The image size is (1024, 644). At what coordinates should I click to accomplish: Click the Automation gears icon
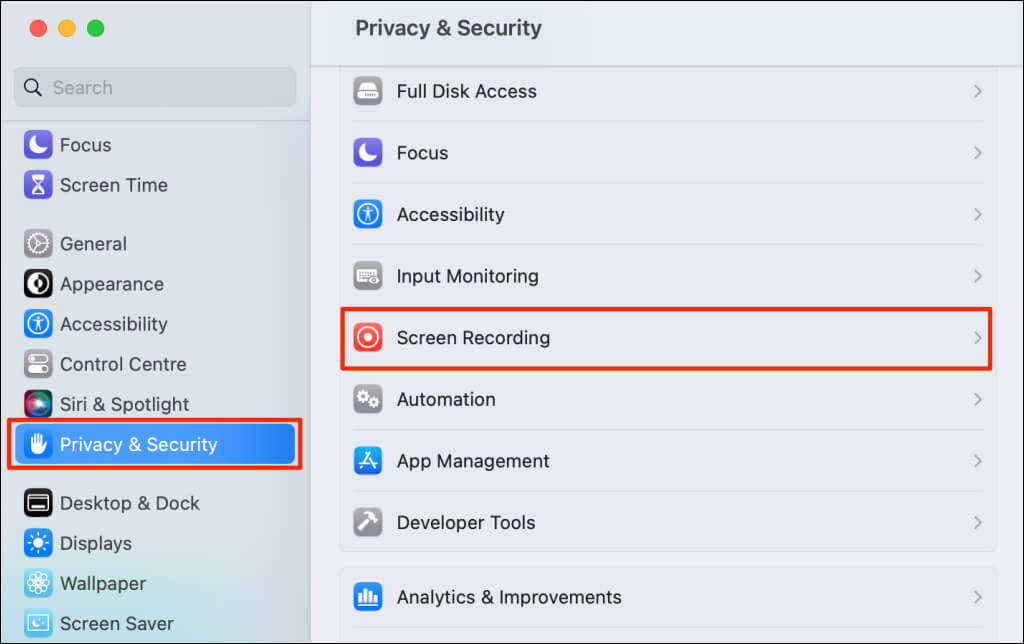[368, 400]
